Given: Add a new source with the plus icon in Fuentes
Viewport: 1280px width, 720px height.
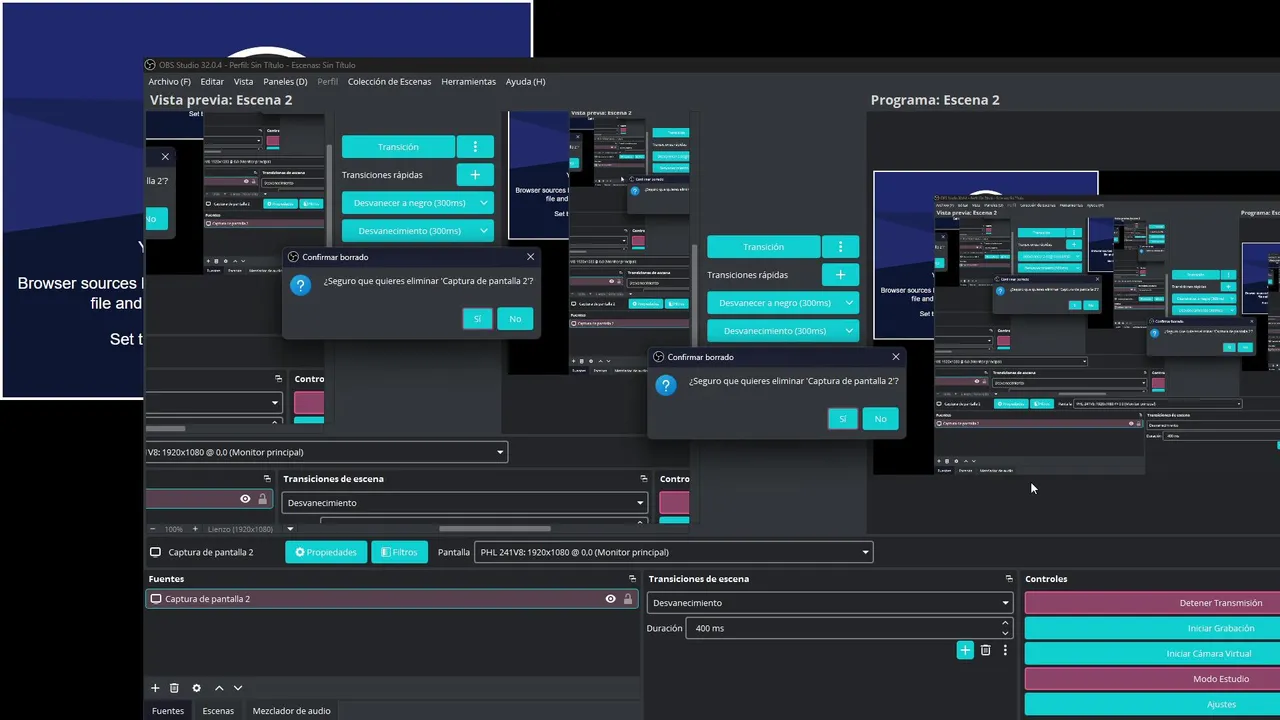Looking at the screenshot, I should pos(155,688).
